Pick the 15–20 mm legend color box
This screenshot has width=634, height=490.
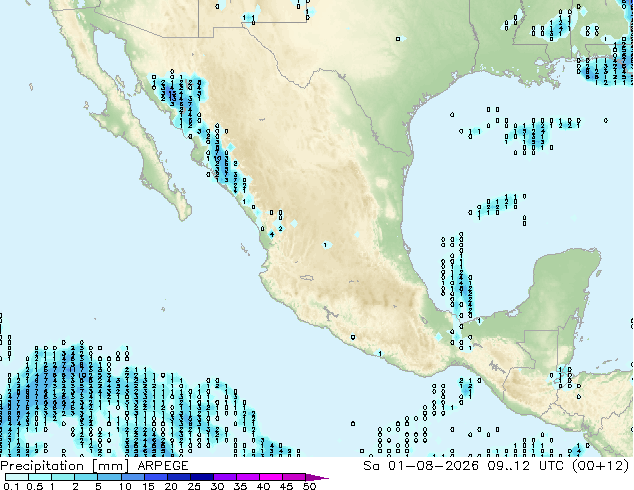pos(155,477)
